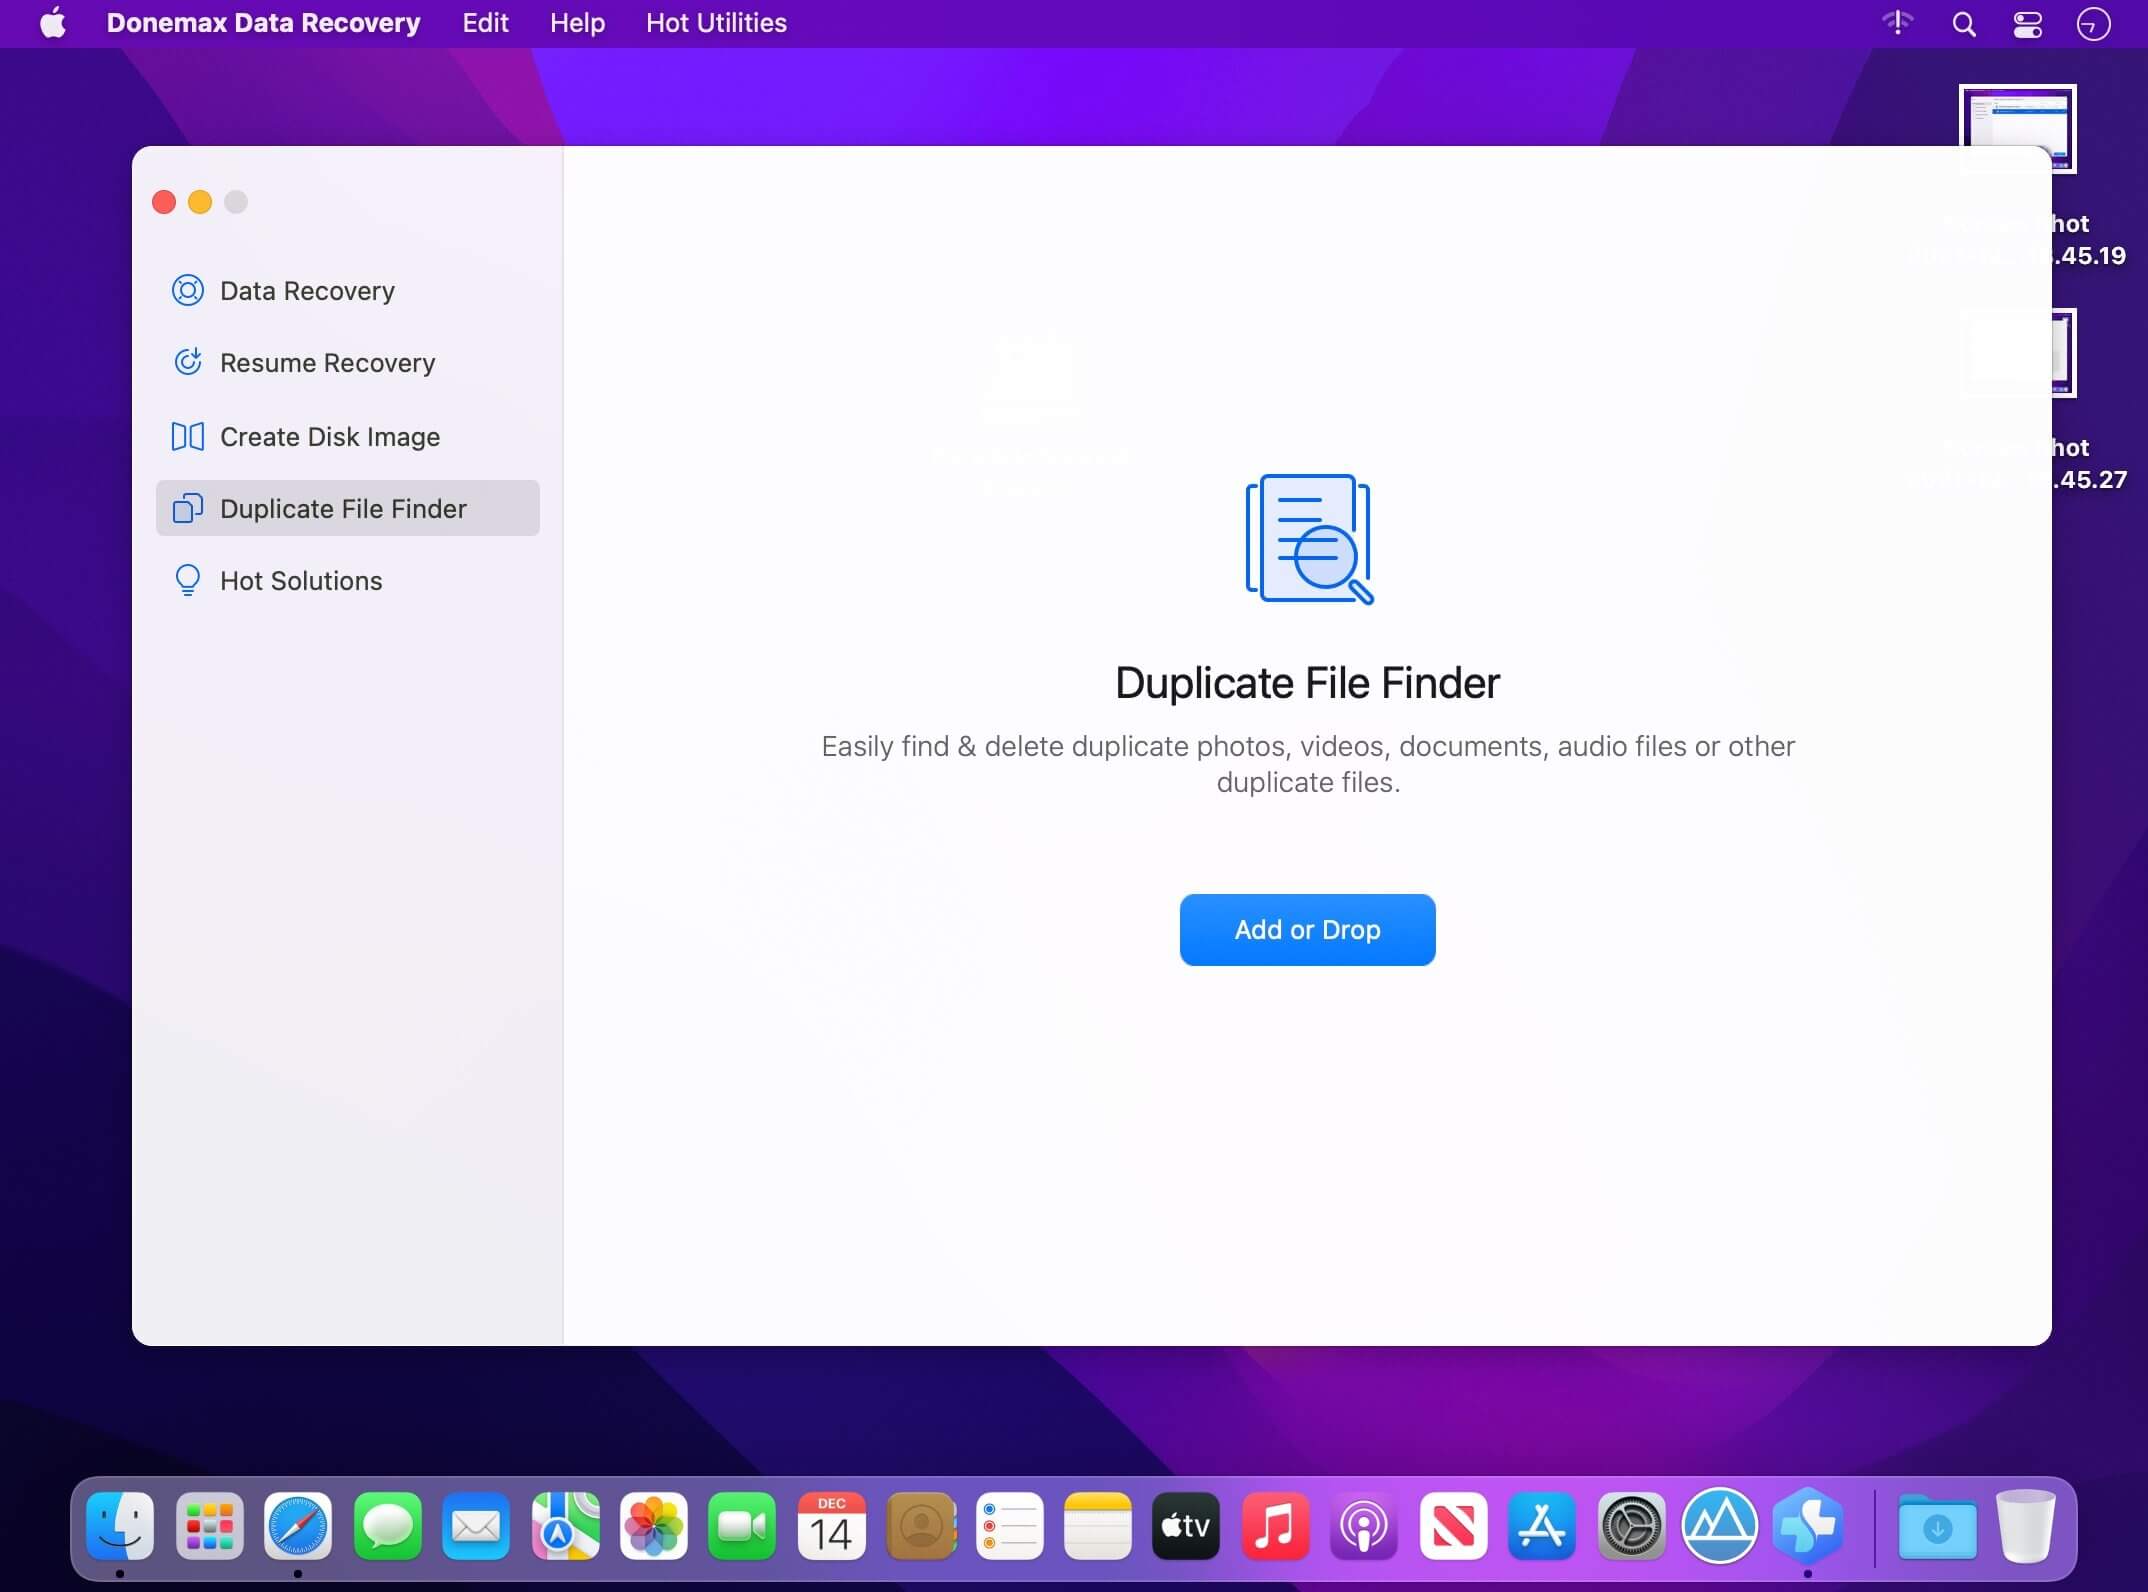Click the Duplicate File Finder copy icon
2148x1592 pixels.
(188, 508)
